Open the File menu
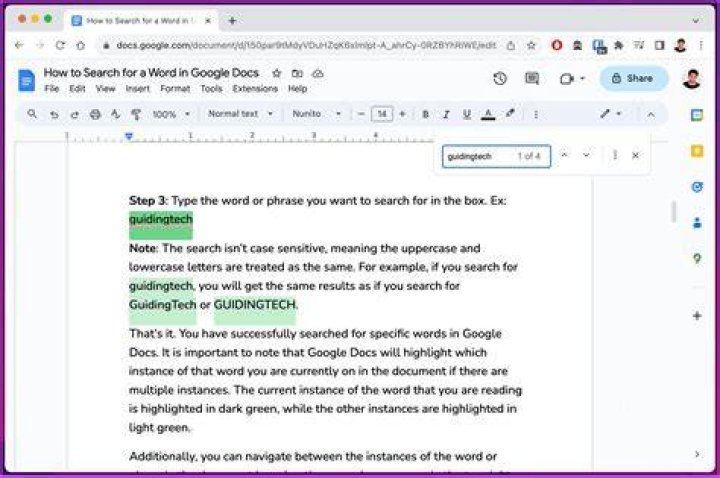Viewport: 720px width, 478px height. click(x=52, y=89)
